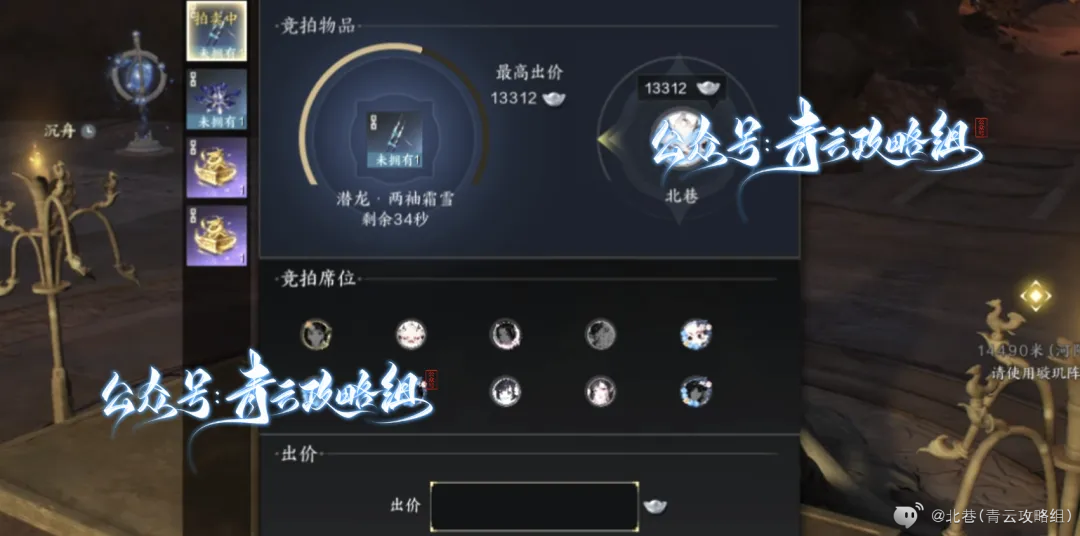Image resolution: width=1080 pixels, height=536 pixels.
Task: Focus the 出价 bid input field
Action: (534, 506)
